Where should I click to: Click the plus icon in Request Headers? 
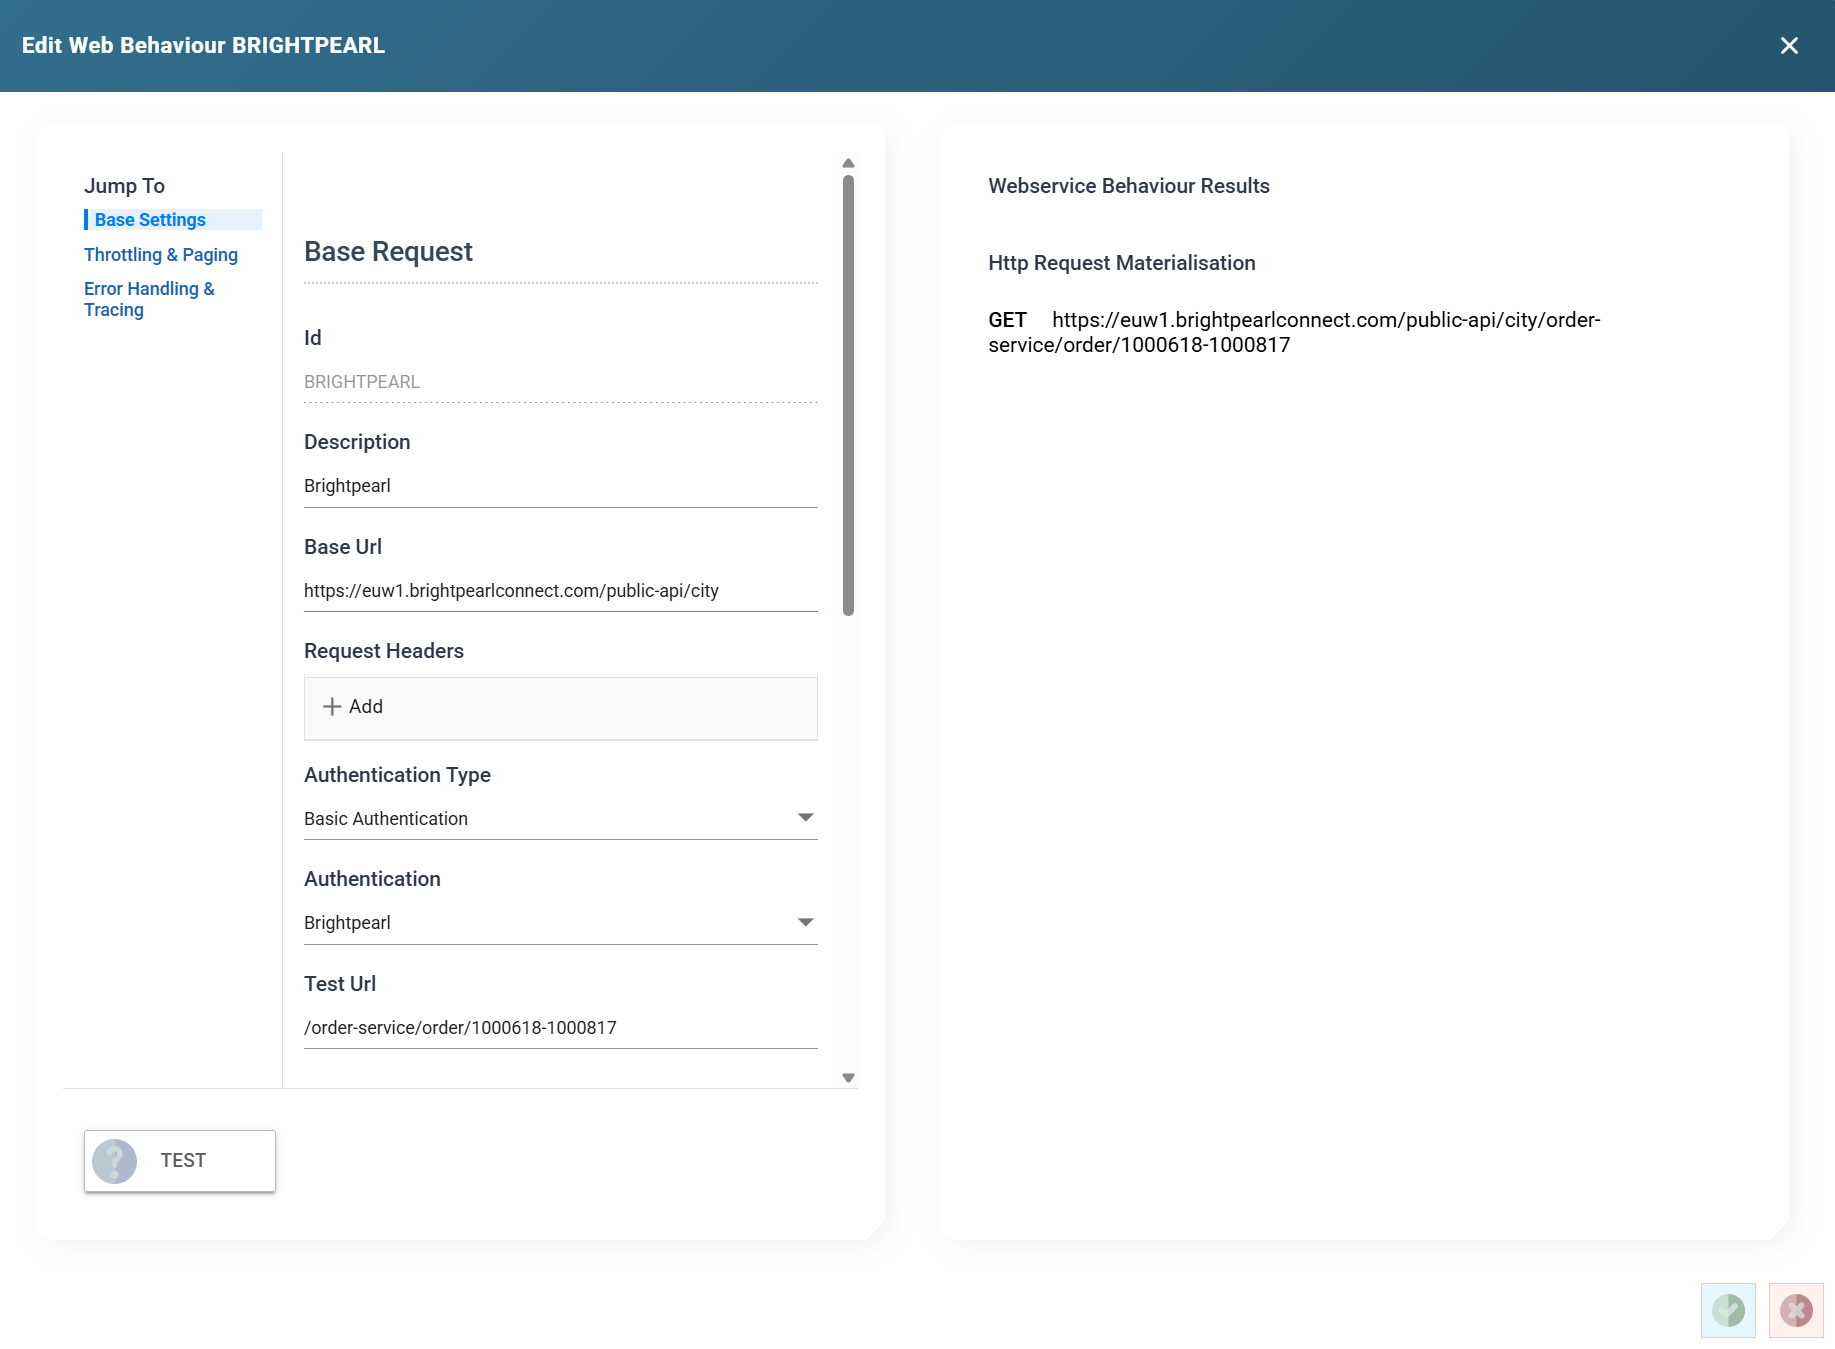(x=332, y=707)
